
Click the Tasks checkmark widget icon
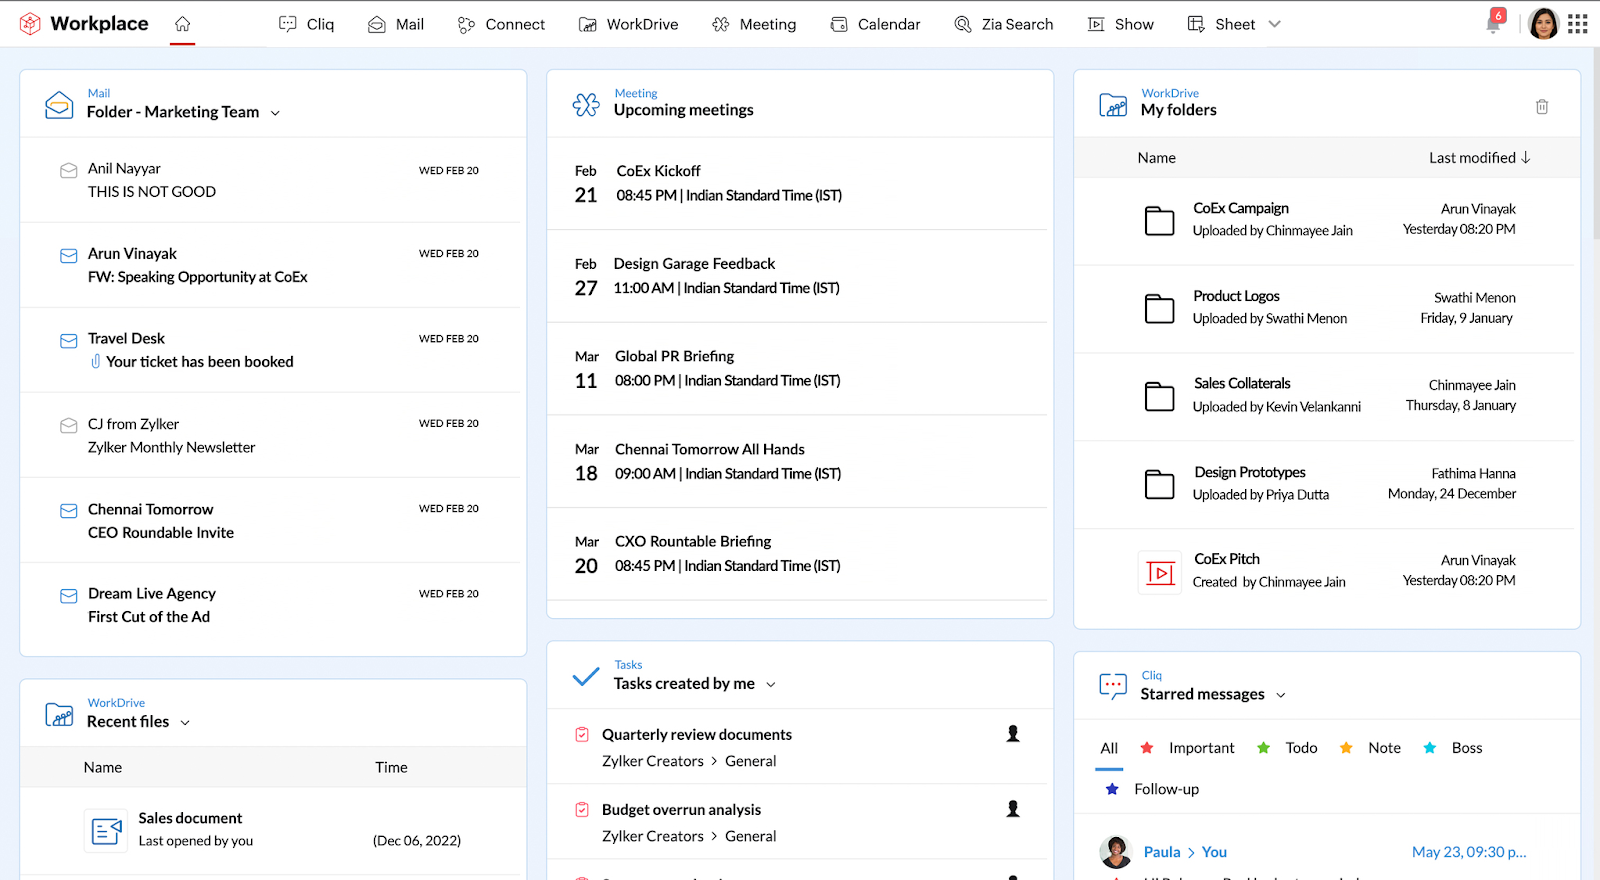pyautogui.click(x=586, y=676)
